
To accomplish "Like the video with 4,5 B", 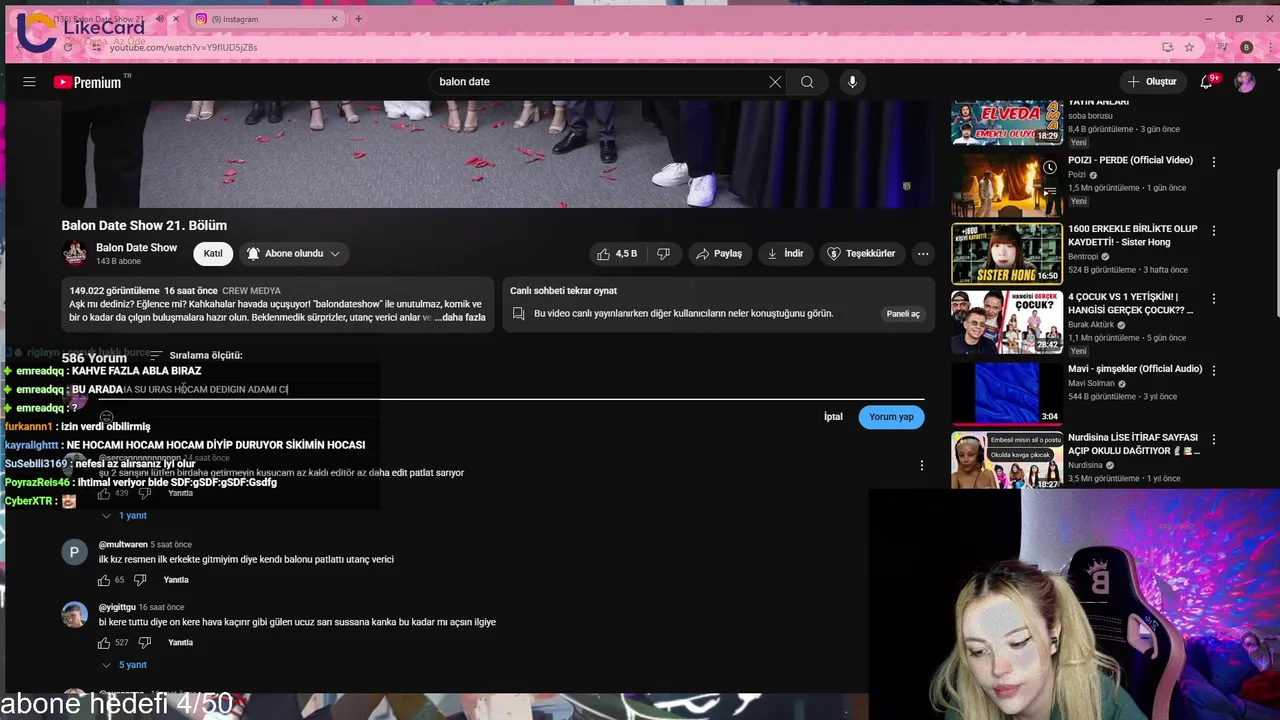I will 617,254.
